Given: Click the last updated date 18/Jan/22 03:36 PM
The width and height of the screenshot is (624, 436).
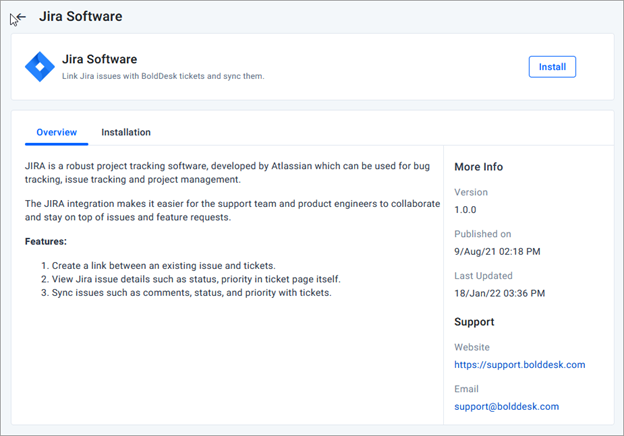Looking at the screenshot, I should [x=500, y=293].
